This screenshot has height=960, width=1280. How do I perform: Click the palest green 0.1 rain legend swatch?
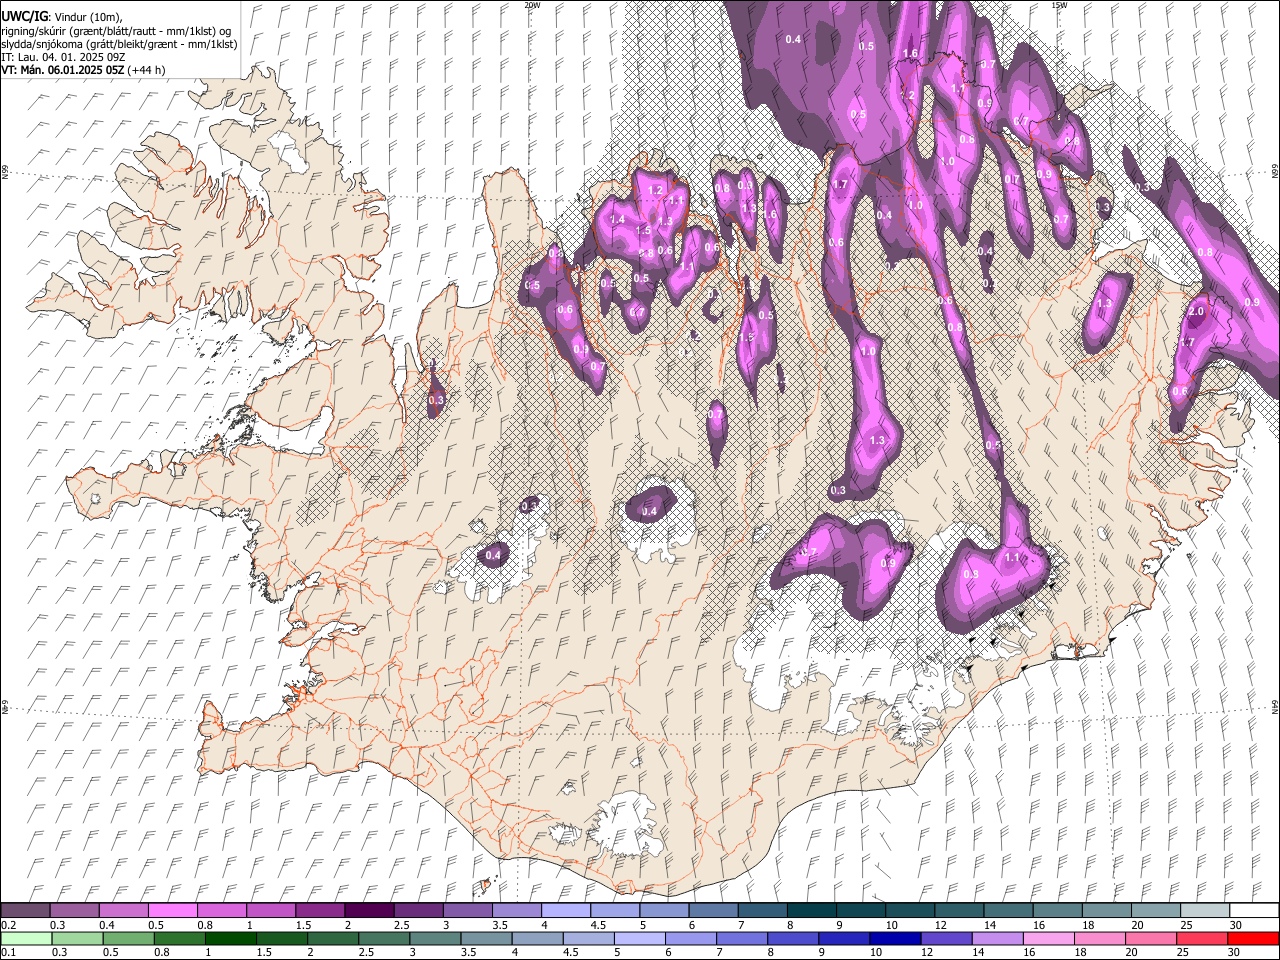click(26, 938)
